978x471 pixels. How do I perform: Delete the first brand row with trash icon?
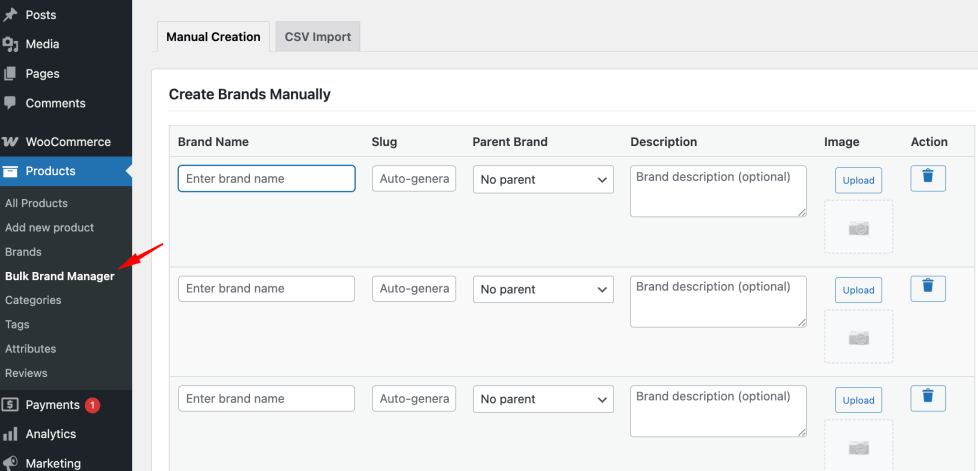tap(928, 178)
